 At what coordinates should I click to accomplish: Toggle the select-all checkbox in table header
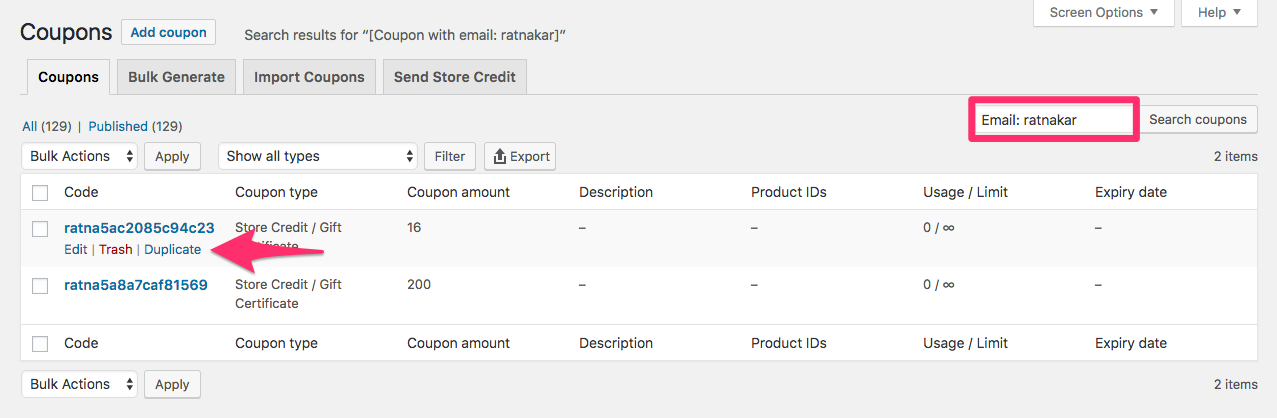[40, 193]
